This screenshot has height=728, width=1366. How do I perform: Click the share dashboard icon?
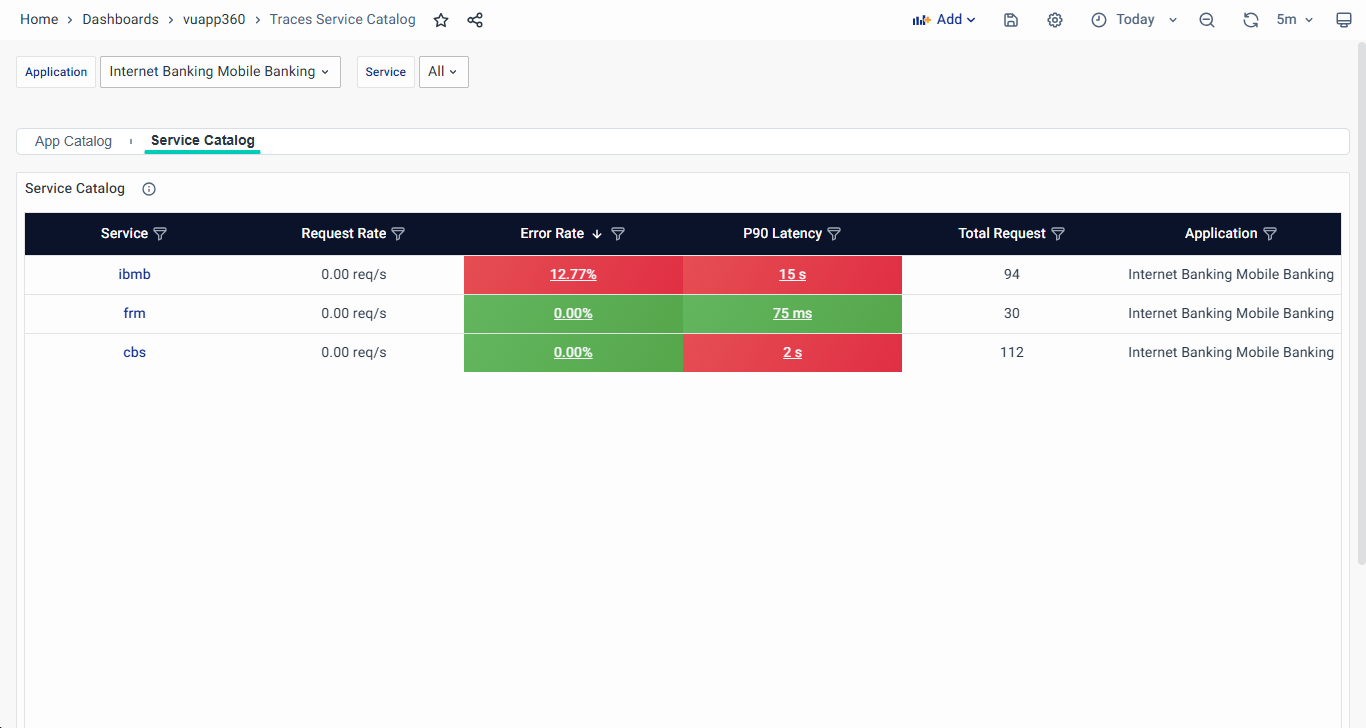(475, 20)
